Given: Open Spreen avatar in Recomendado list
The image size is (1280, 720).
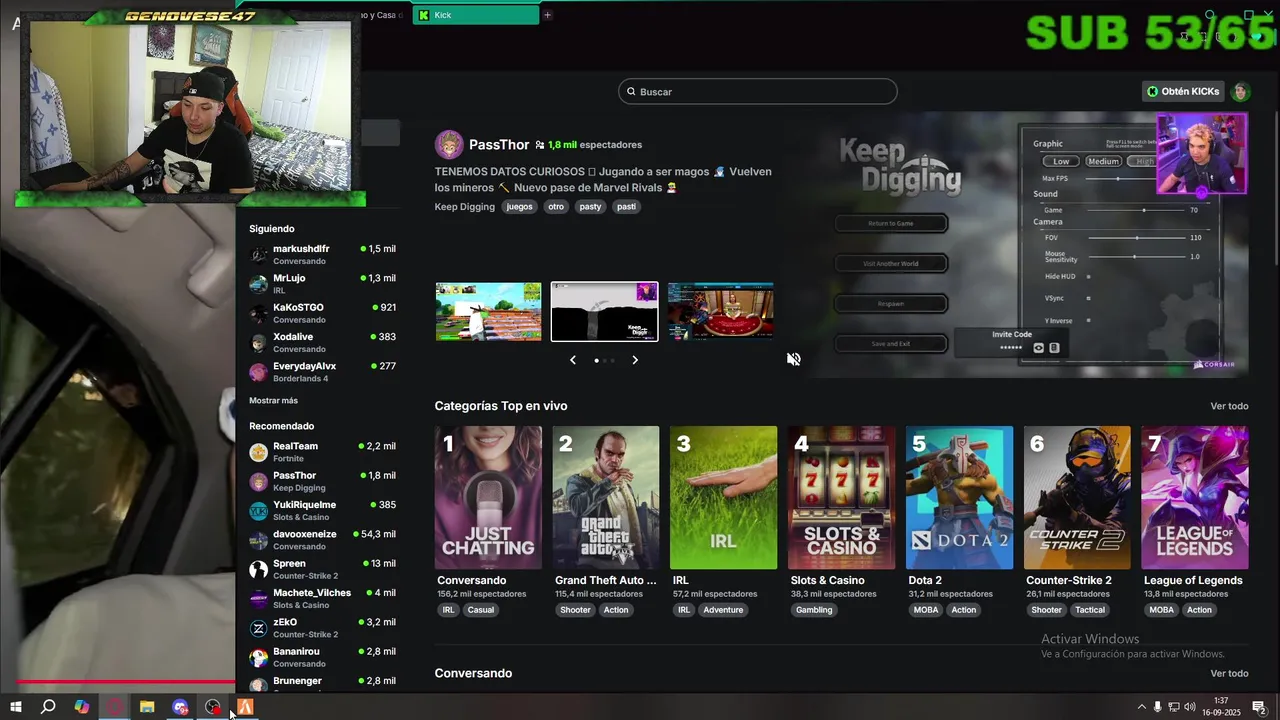Looking at the screenshot, I should [x=259, y=569].
